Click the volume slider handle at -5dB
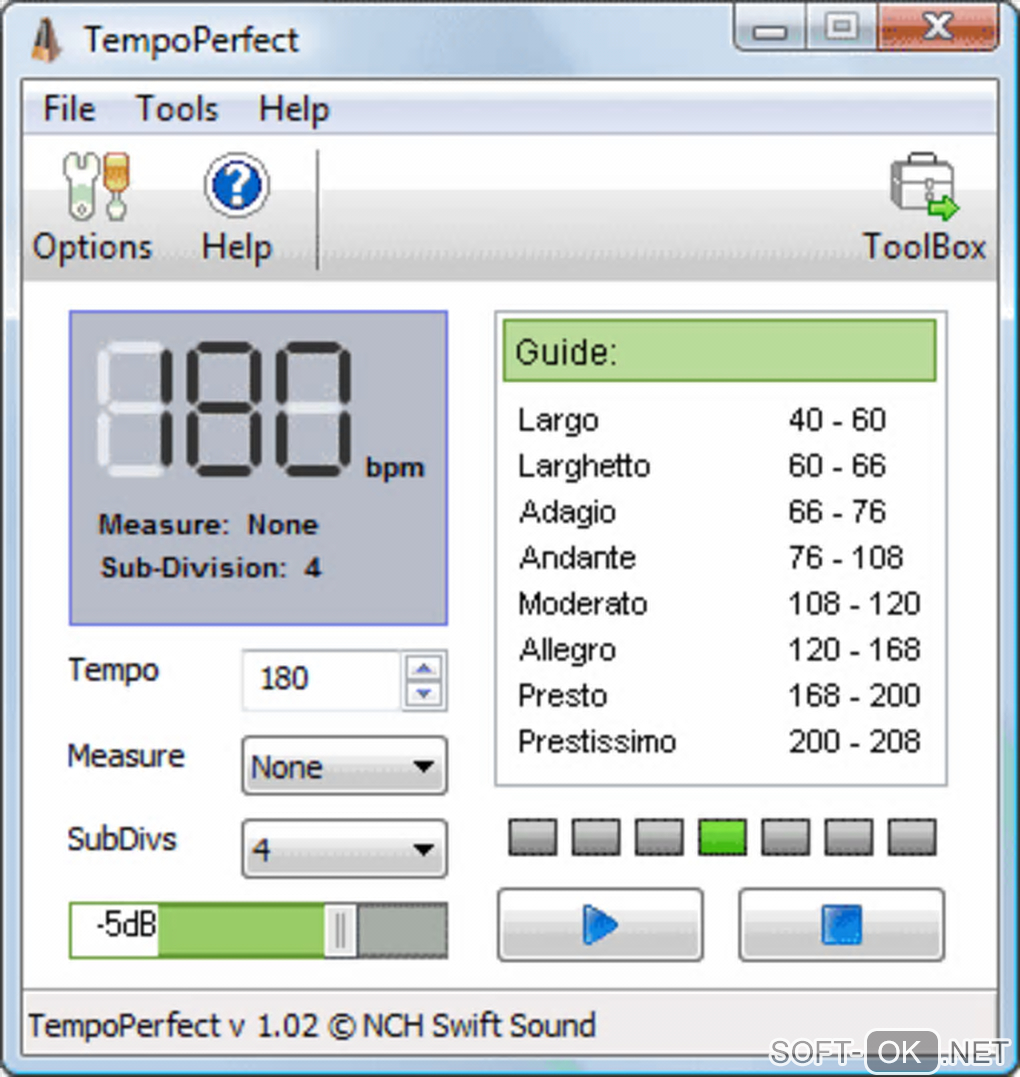 340,930
